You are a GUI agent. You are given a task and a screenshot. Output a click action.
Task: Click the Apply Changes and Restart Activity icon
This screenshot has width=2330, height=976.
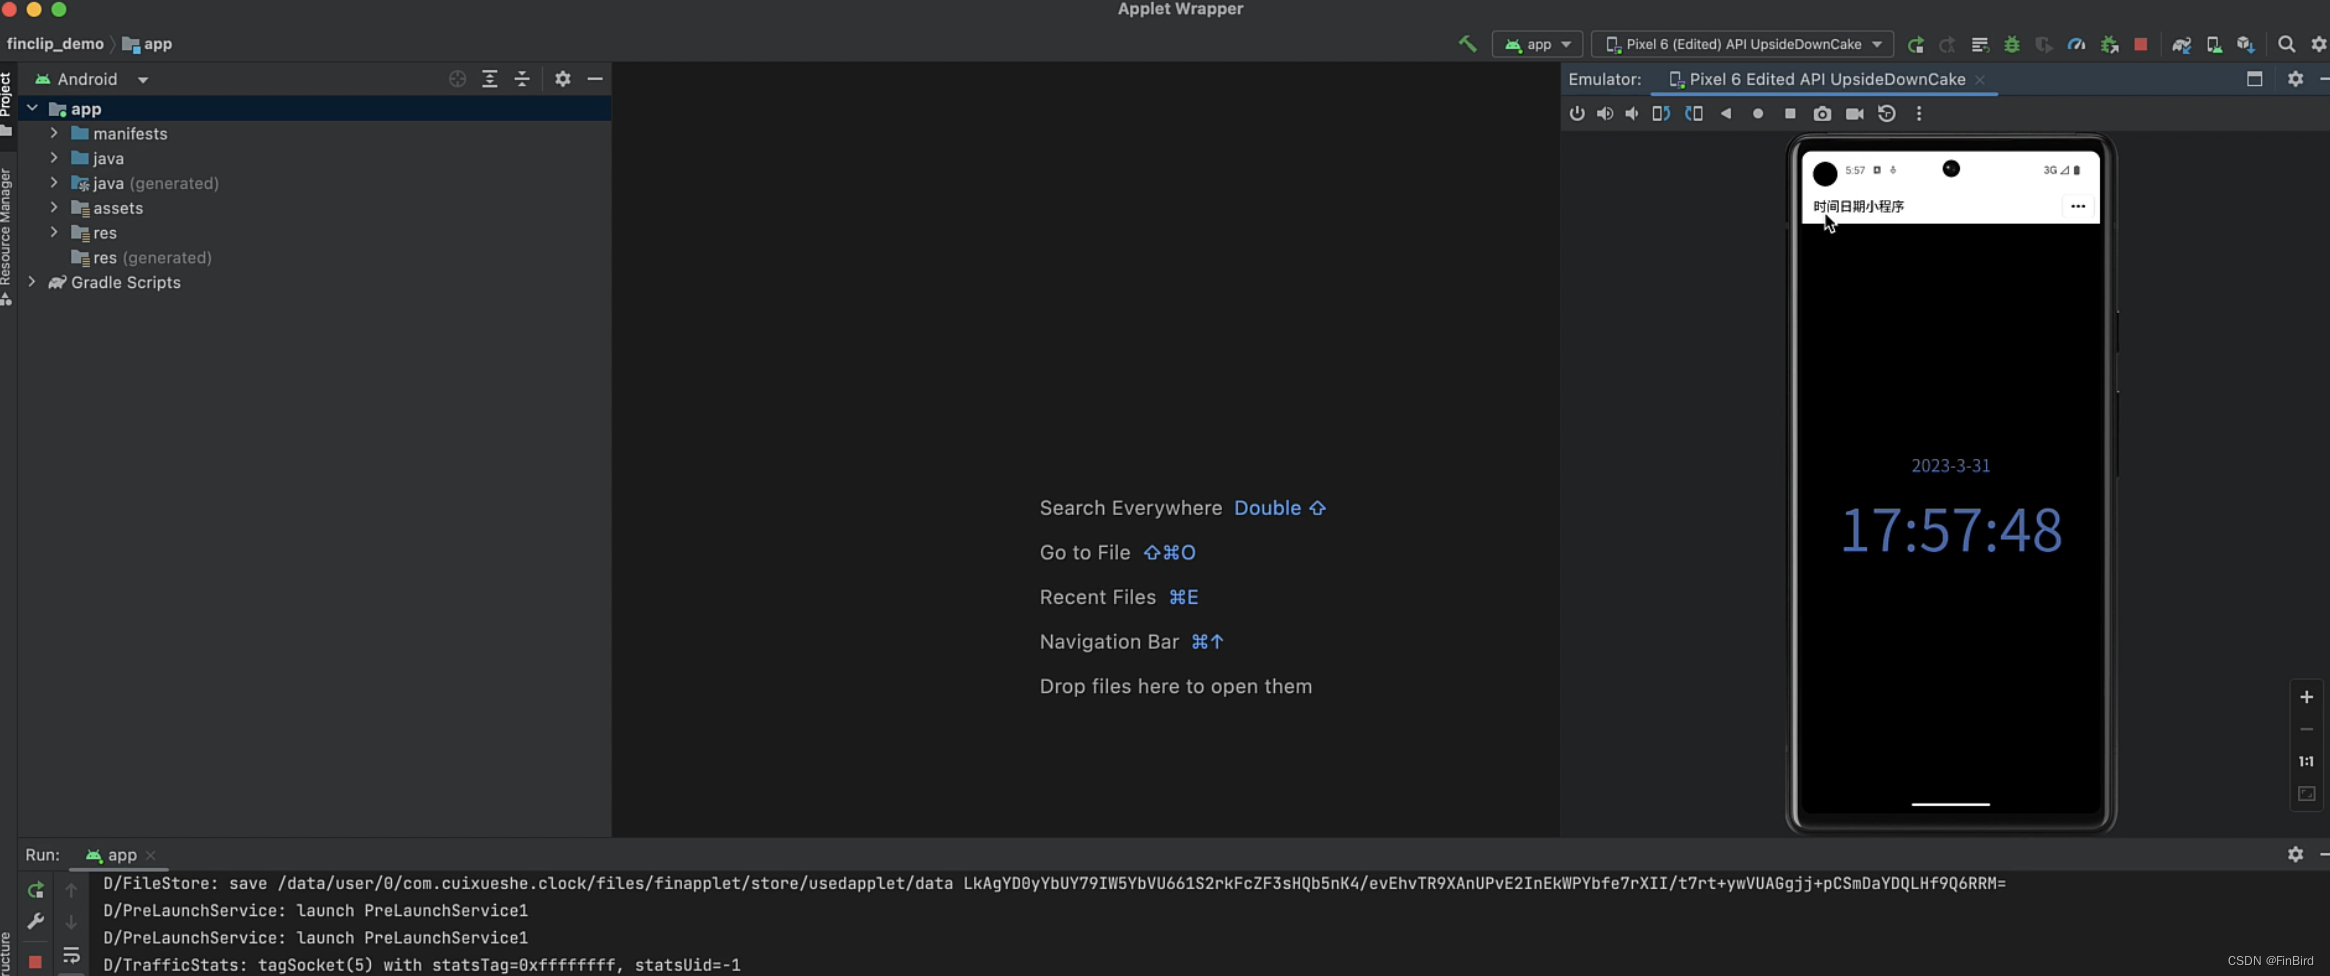coord(1947,44)
